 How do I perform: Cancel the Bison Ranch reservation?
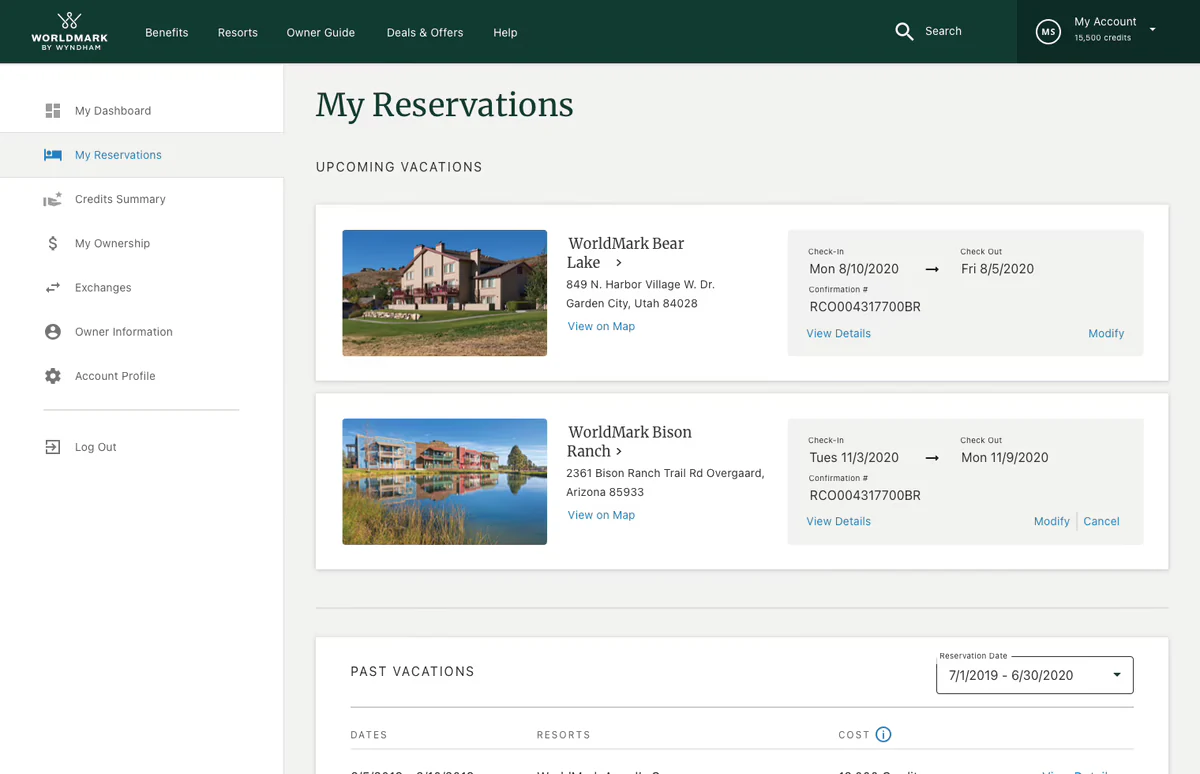1101,521
